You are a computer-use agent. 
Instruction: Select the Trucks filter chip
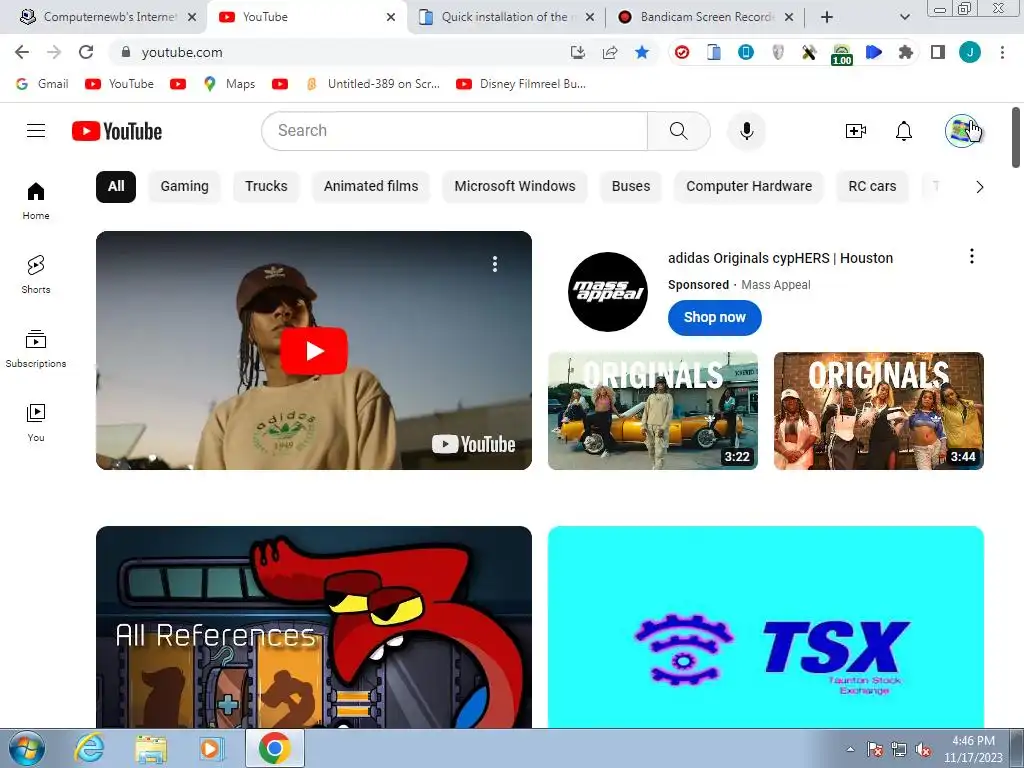click(266, 187)
